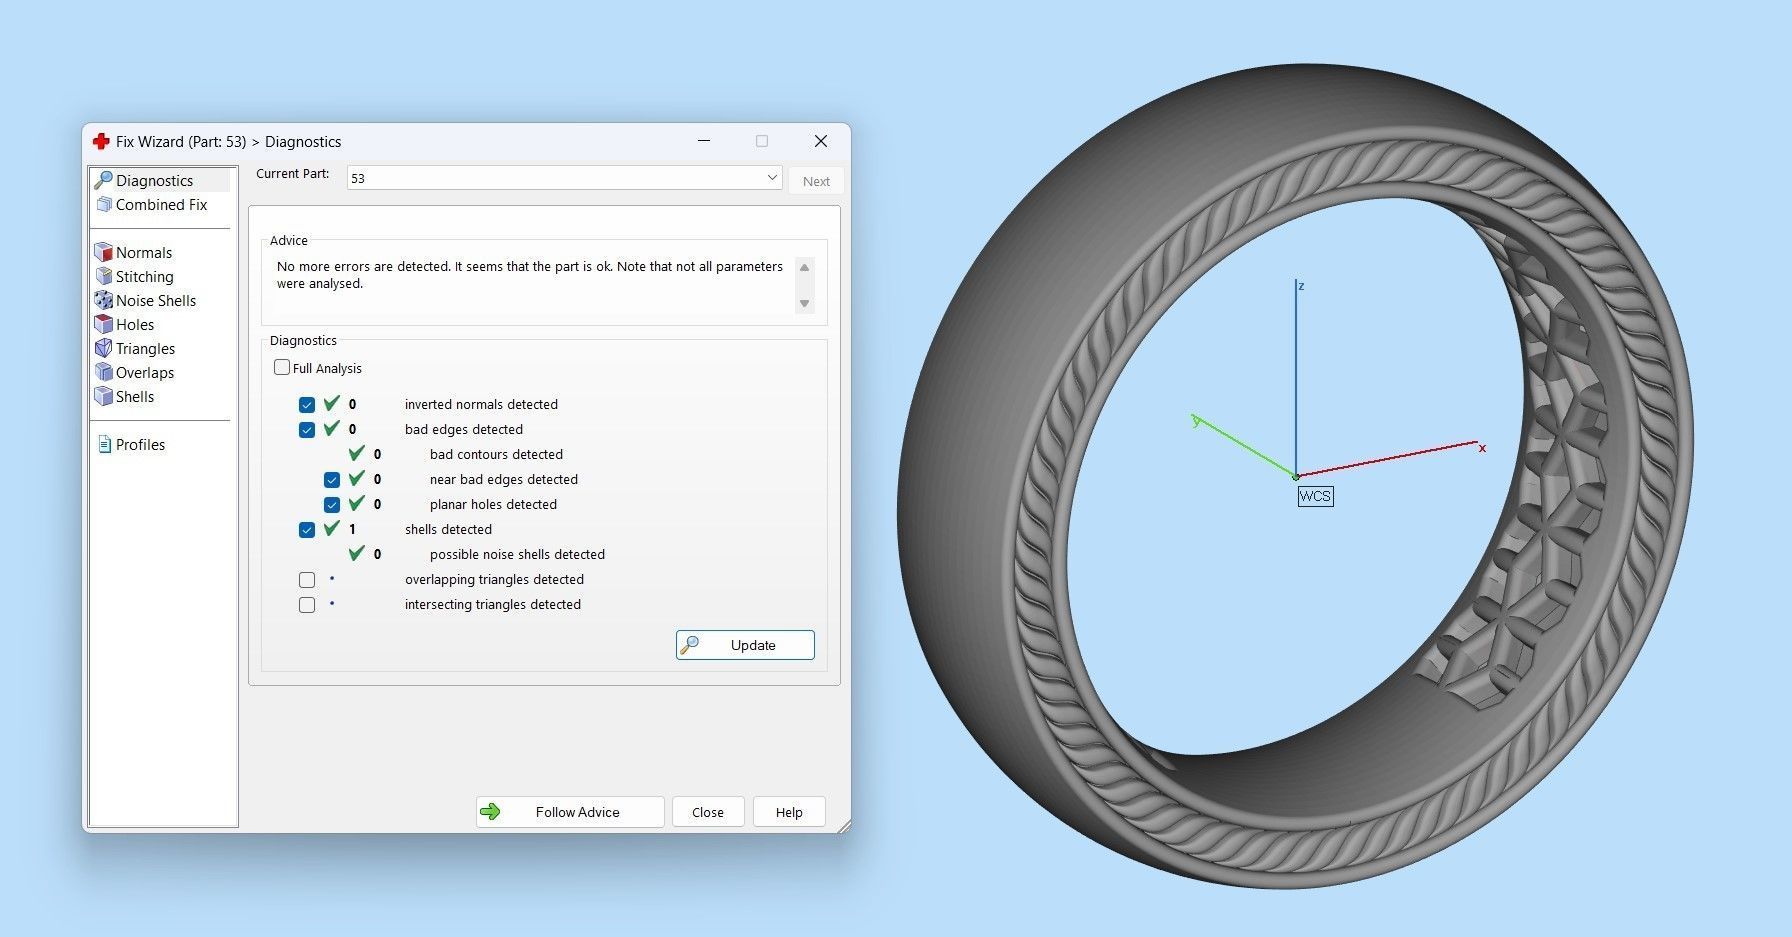Click the Update button
This screenshot has width=1792, height=937.
(745, 645)
